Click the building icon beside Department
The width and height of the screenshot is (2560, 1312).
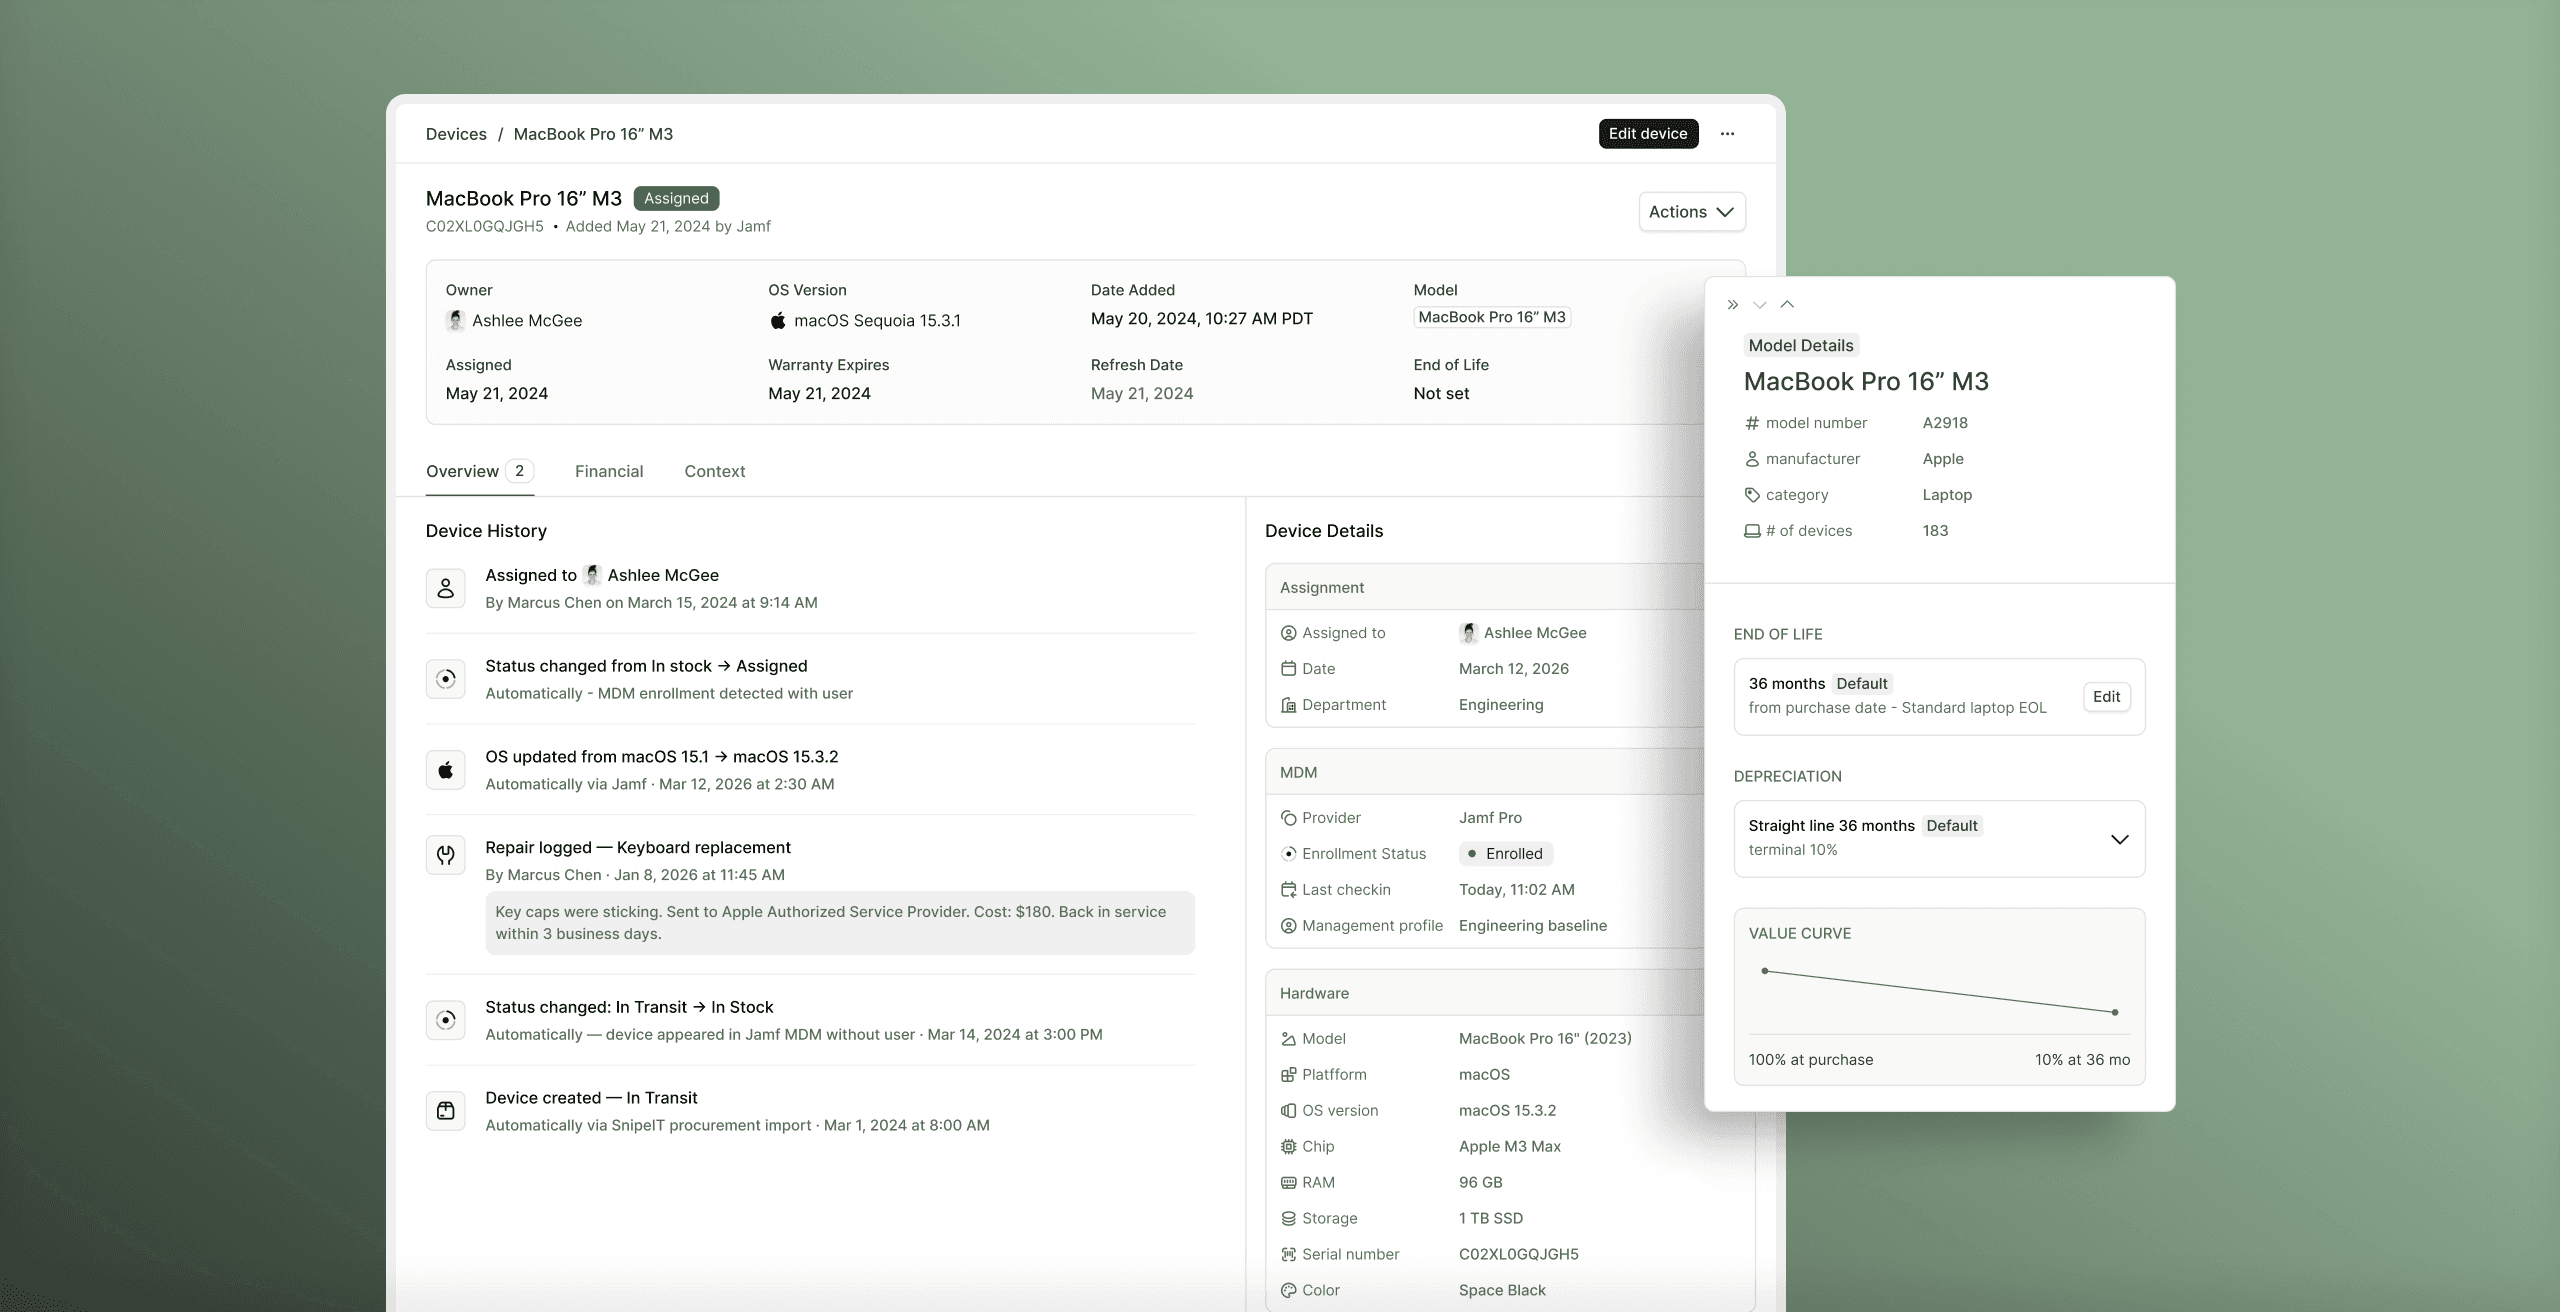click(1289, 705)
